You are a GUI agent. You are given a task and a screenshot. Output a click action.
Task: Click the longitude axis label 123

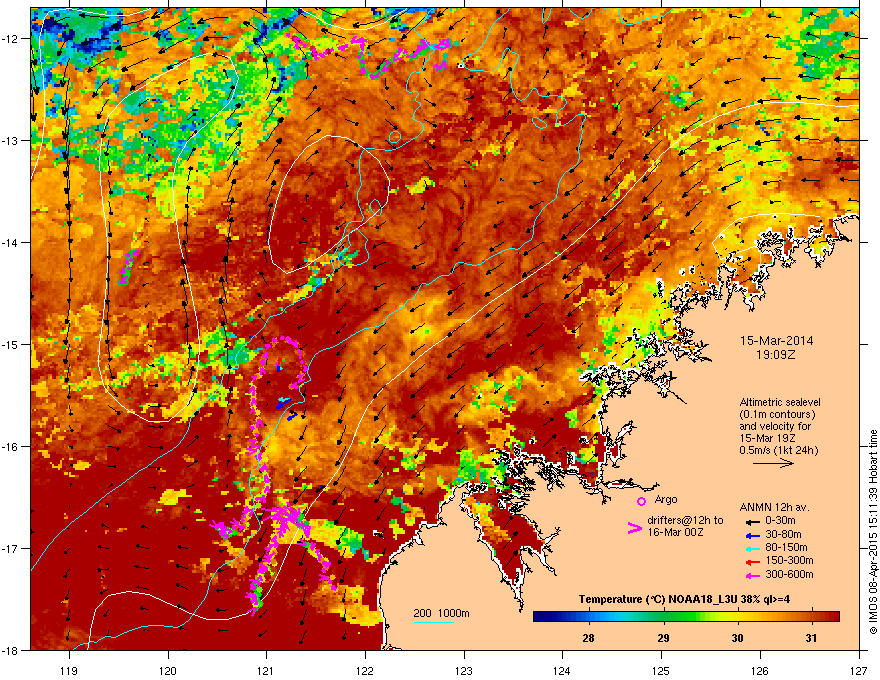coord(464,670)
